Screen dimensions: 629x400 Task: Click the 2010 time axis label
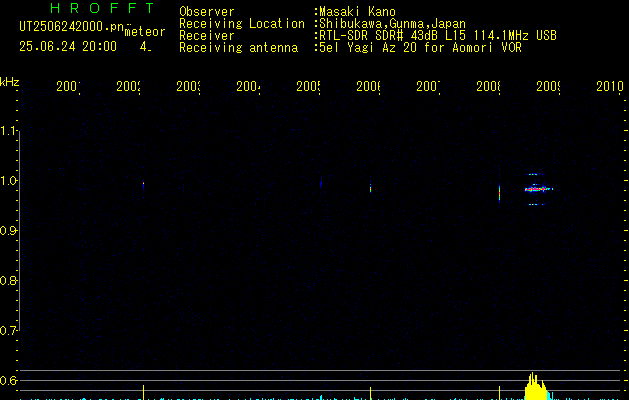pyautogui.click(x=610, y=86)
